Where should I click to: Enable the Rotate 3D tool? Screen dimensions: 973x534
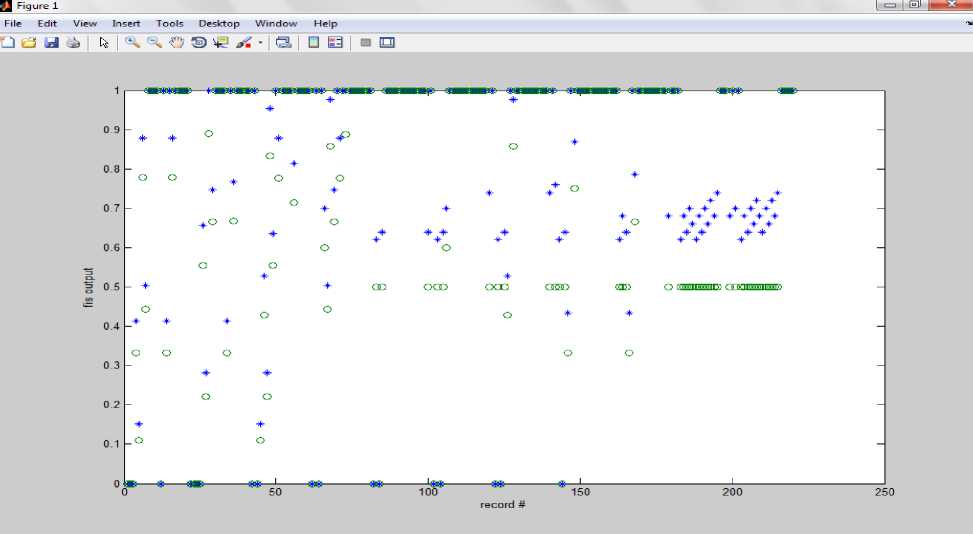pyautogui.click(x=199, y=43)
